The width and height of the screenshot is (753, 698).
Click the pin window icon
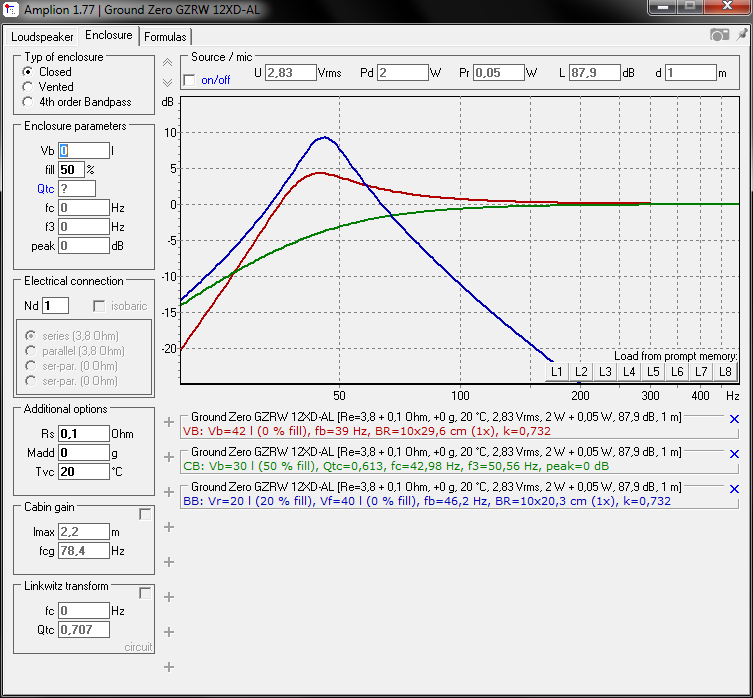coord(741,35)
